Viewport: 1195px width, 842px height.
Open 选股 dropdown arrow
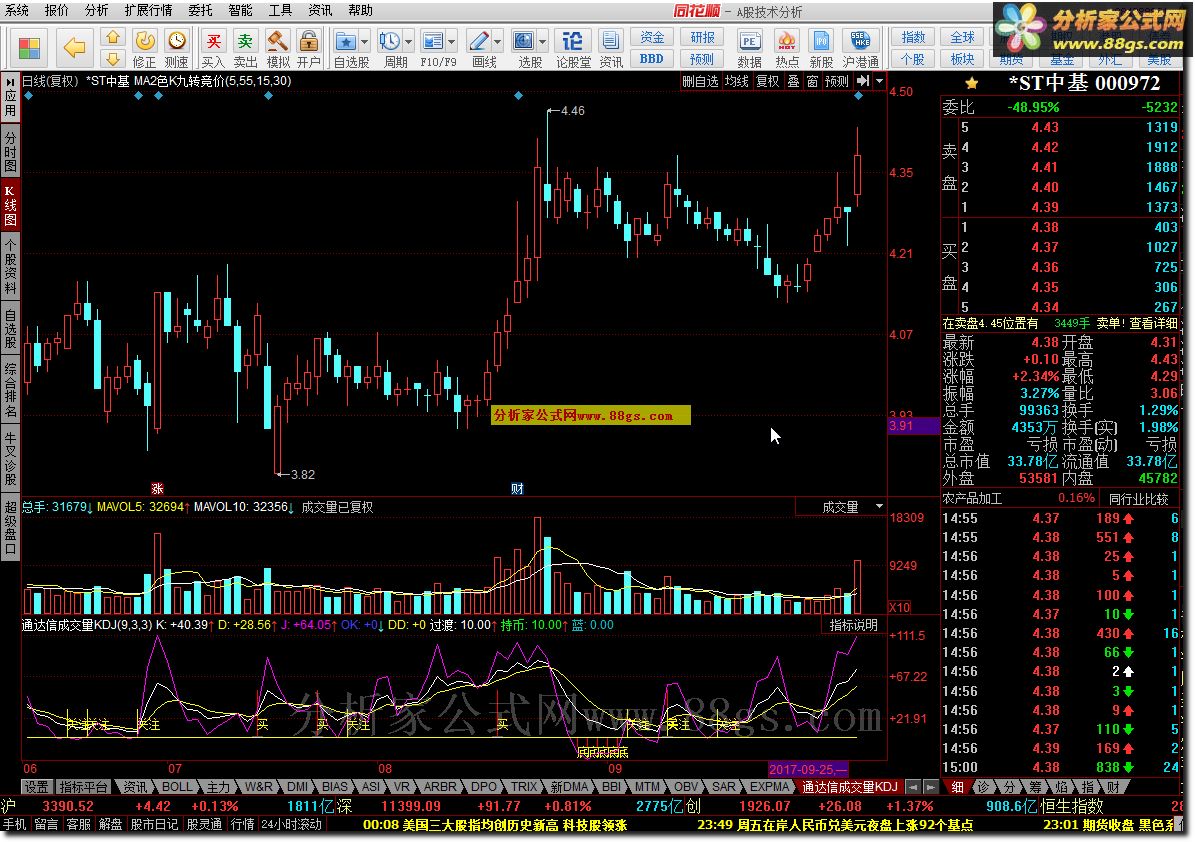(543, 41)
